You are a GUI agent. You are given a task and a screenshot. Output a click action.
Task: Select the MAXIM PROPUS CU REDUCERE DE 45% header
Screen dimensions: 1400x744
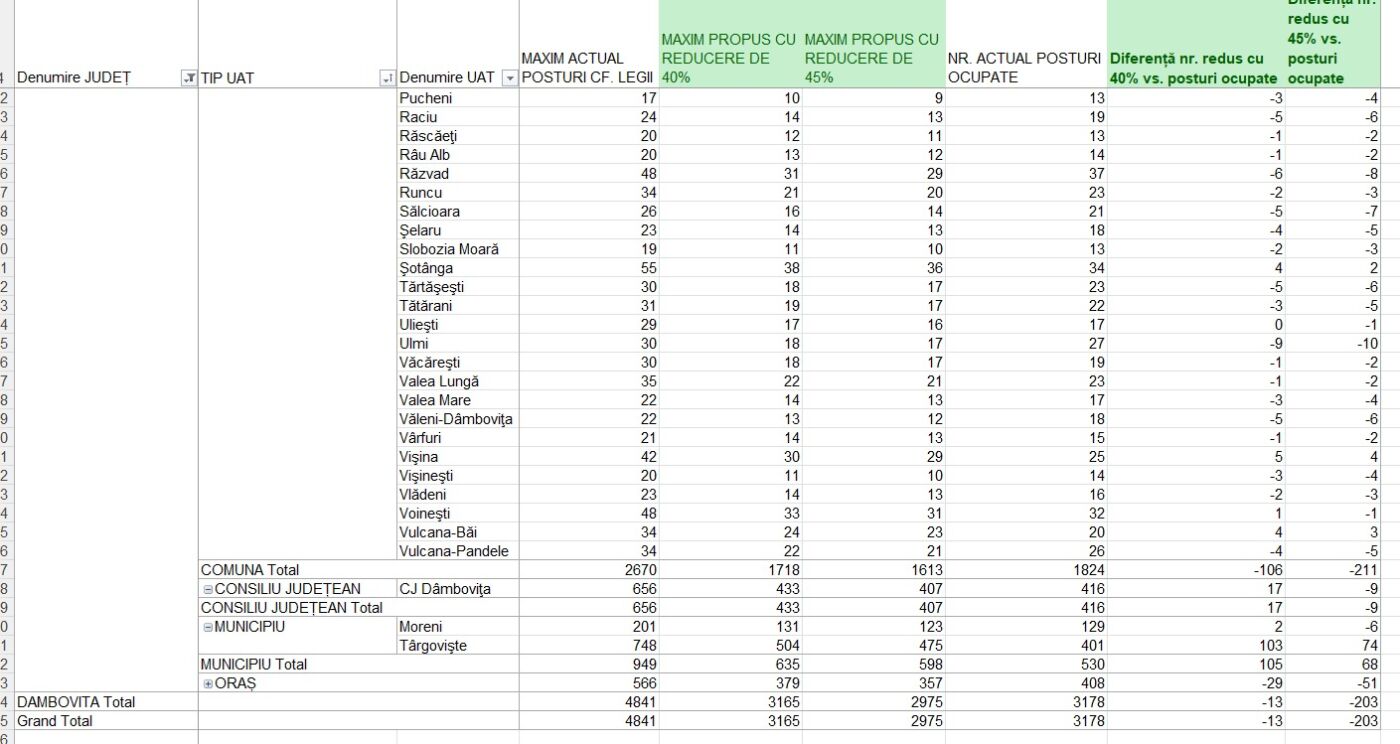(x=873, y=58)
